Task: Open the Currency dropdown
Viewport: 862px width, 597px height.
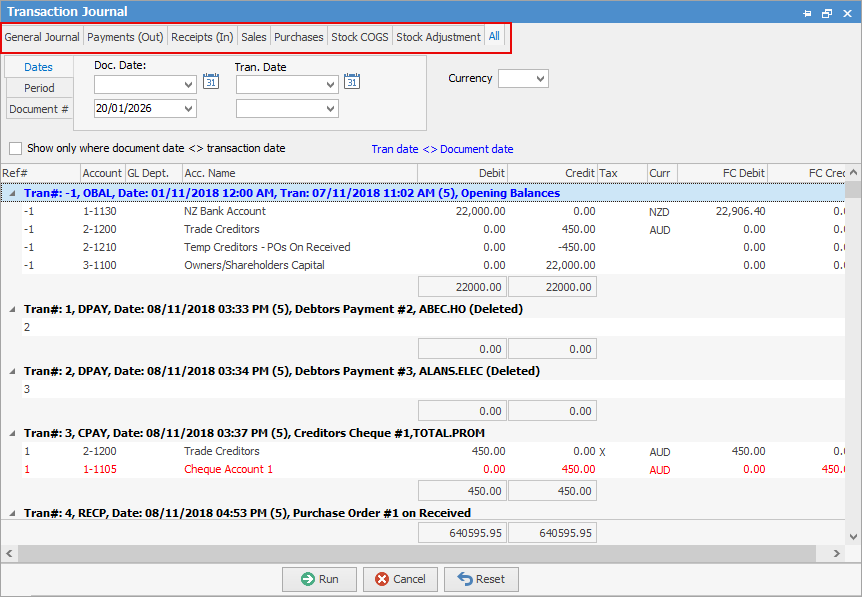Action: (x=540, y=79)
